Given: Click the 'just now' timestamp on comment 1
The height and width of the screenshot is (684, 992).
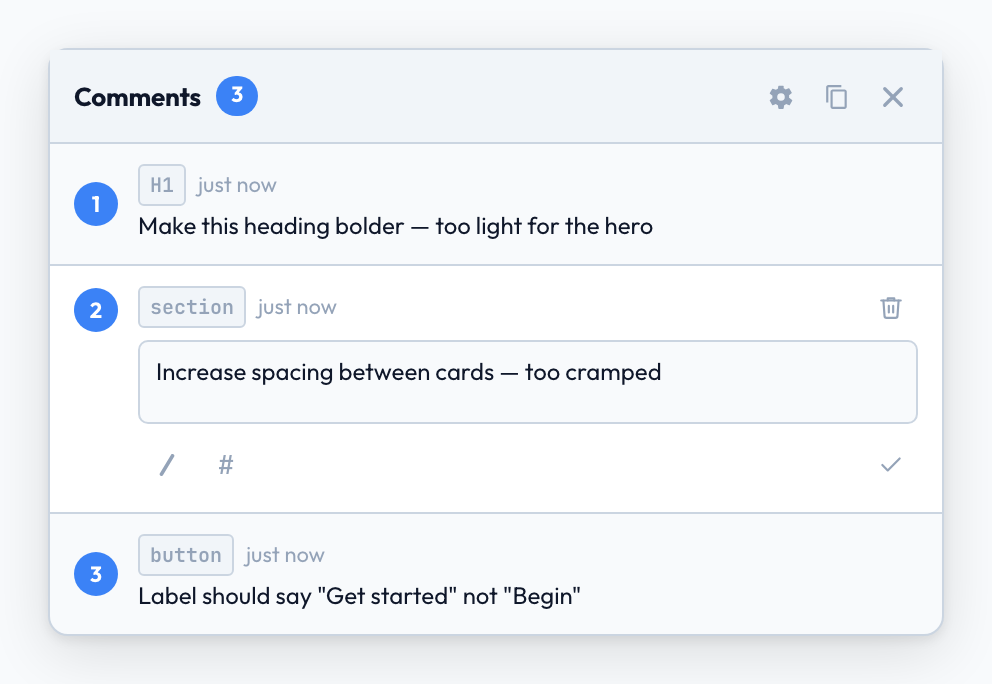Looking at the screenshot, I should tap(237, 184).
